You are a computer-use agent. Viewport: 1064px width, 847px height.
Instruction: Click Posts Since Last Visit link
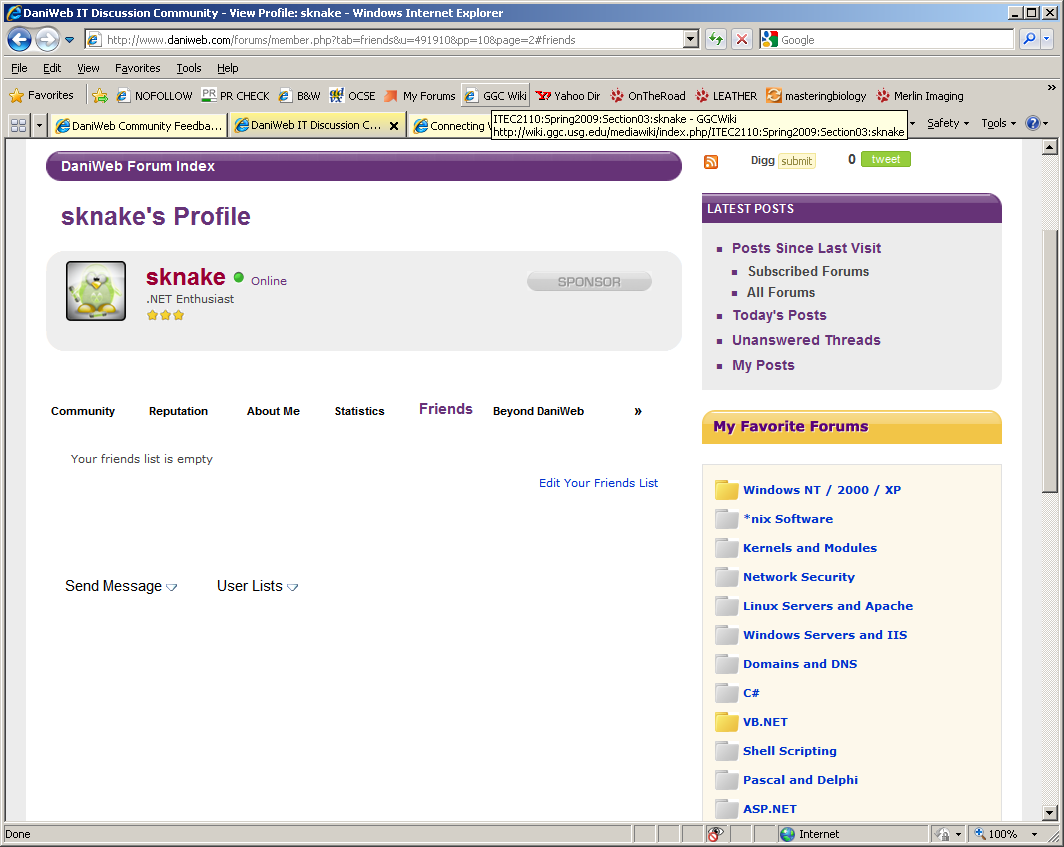[x=806, y=248]
